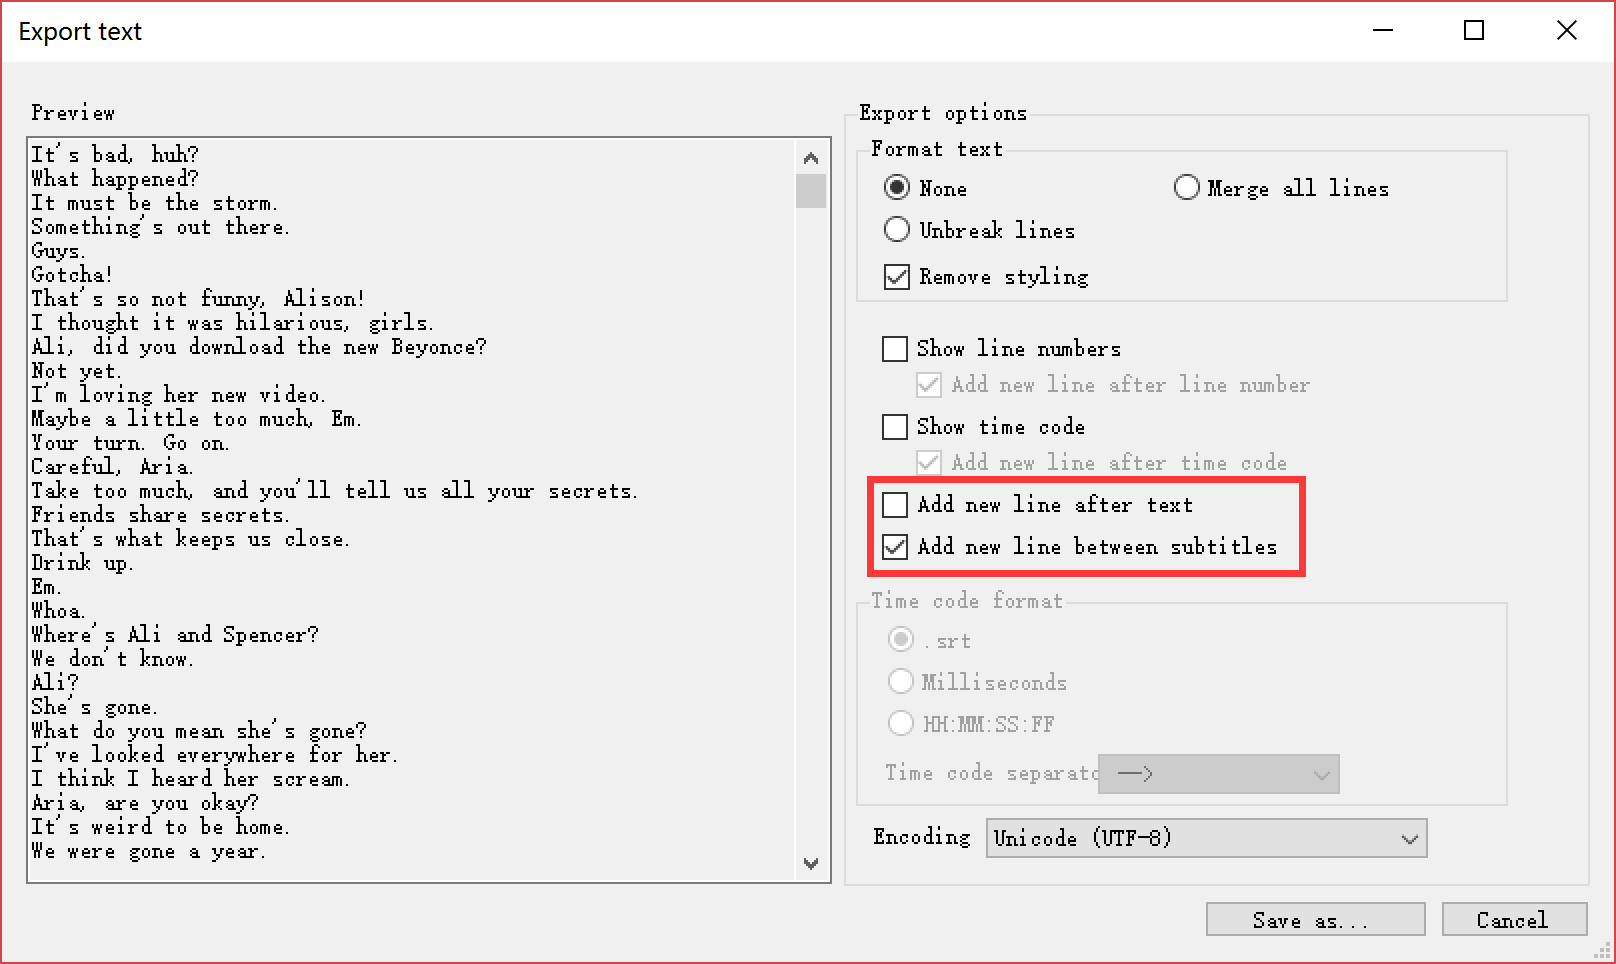Uncheck Add new line between subtitles
Screen dimensions: 1616x964
click(x=895, y=547)
